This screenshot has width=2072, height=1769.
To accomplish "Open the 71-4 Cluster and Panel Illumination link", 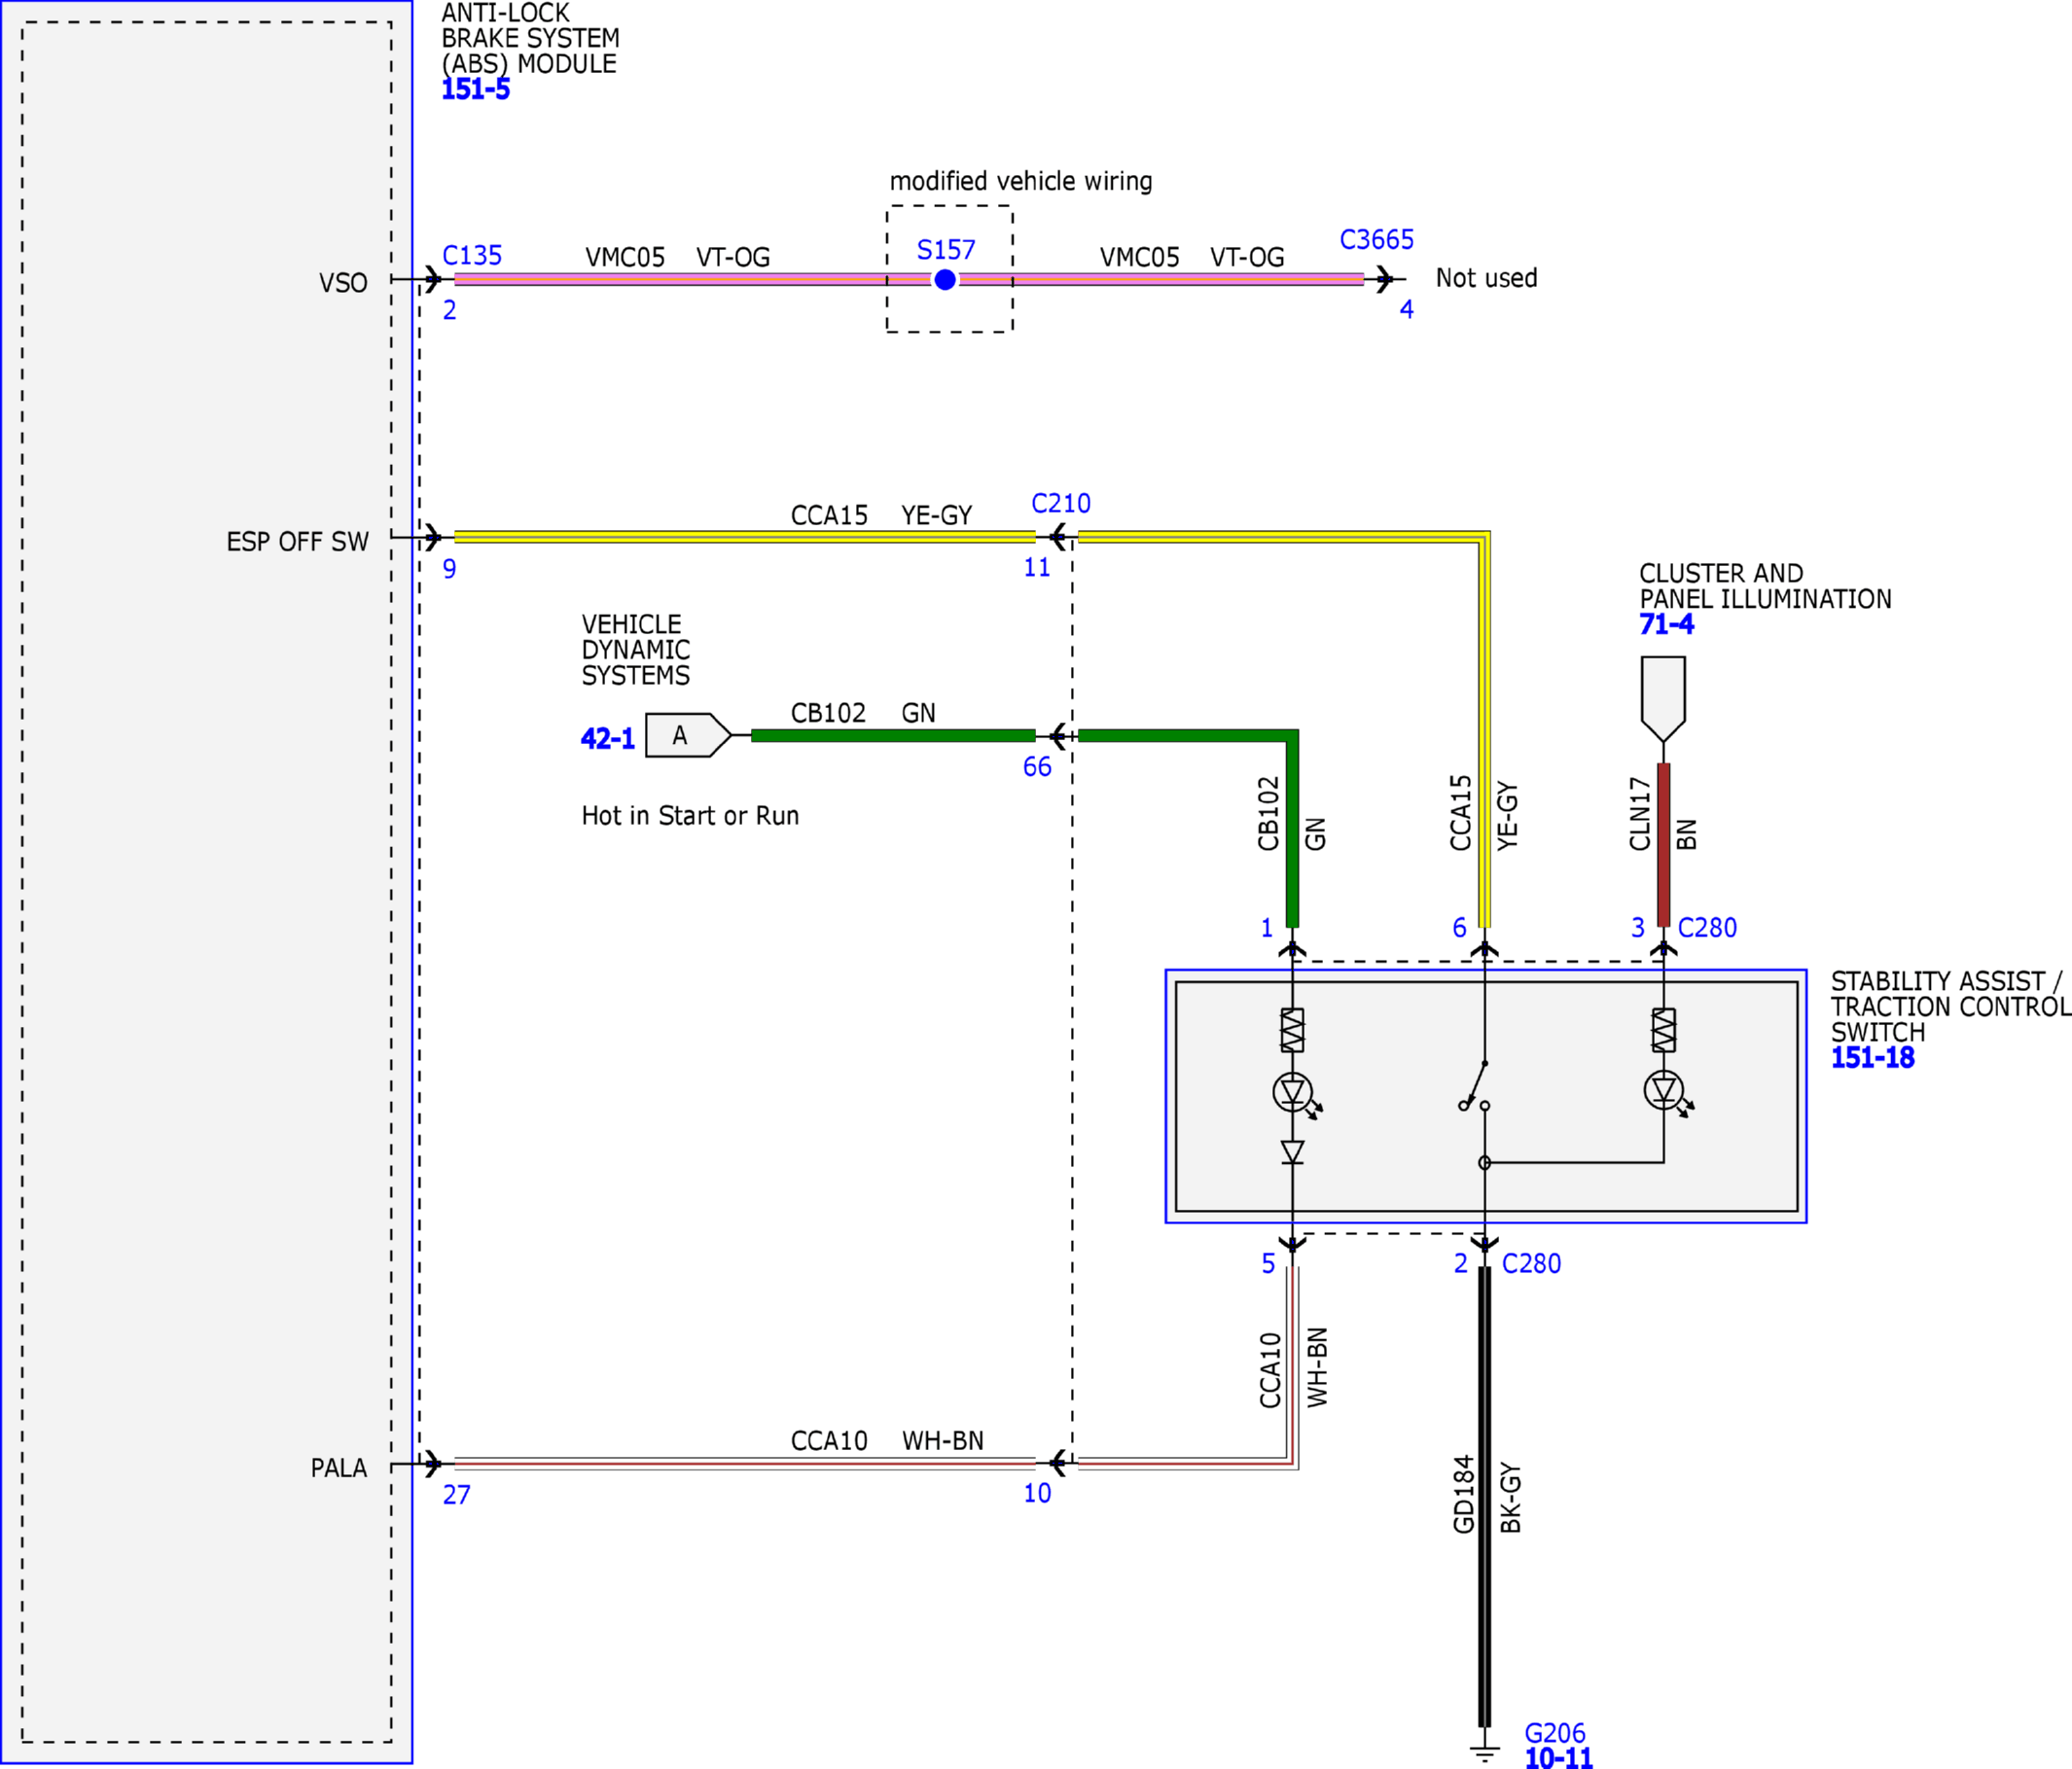I will point(1666,624).
